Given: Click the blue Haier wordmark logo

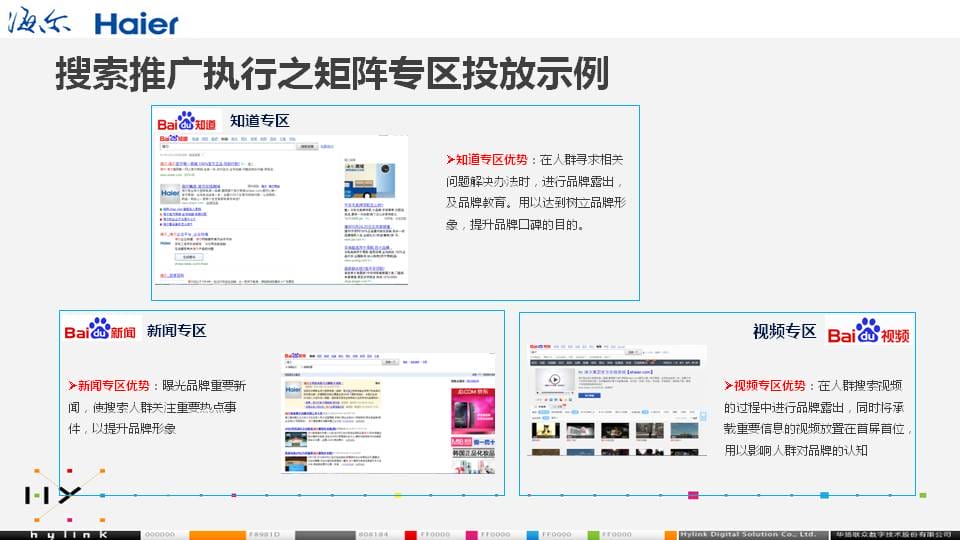Looking at the screenshot, I should click(x=136, y=24).
